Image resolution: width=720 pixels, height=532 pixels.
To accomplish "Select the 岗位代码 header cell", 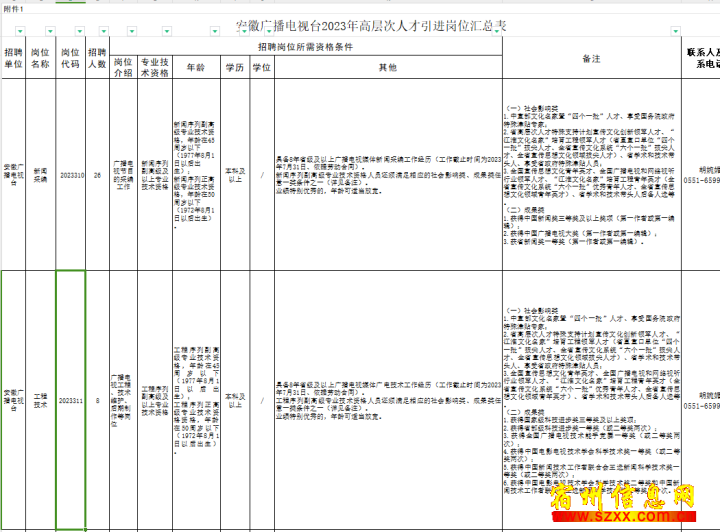I will click(70, 58).
